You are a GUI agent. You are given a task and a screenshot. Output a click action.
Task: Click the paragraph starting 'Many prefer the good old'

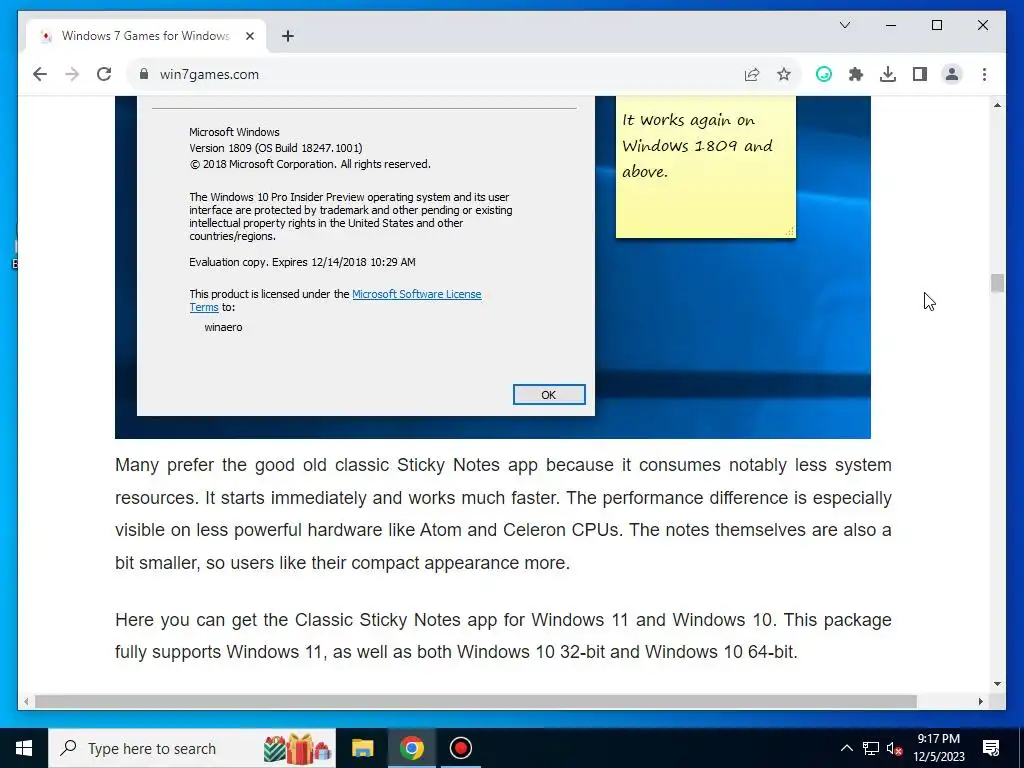point(503,513)
